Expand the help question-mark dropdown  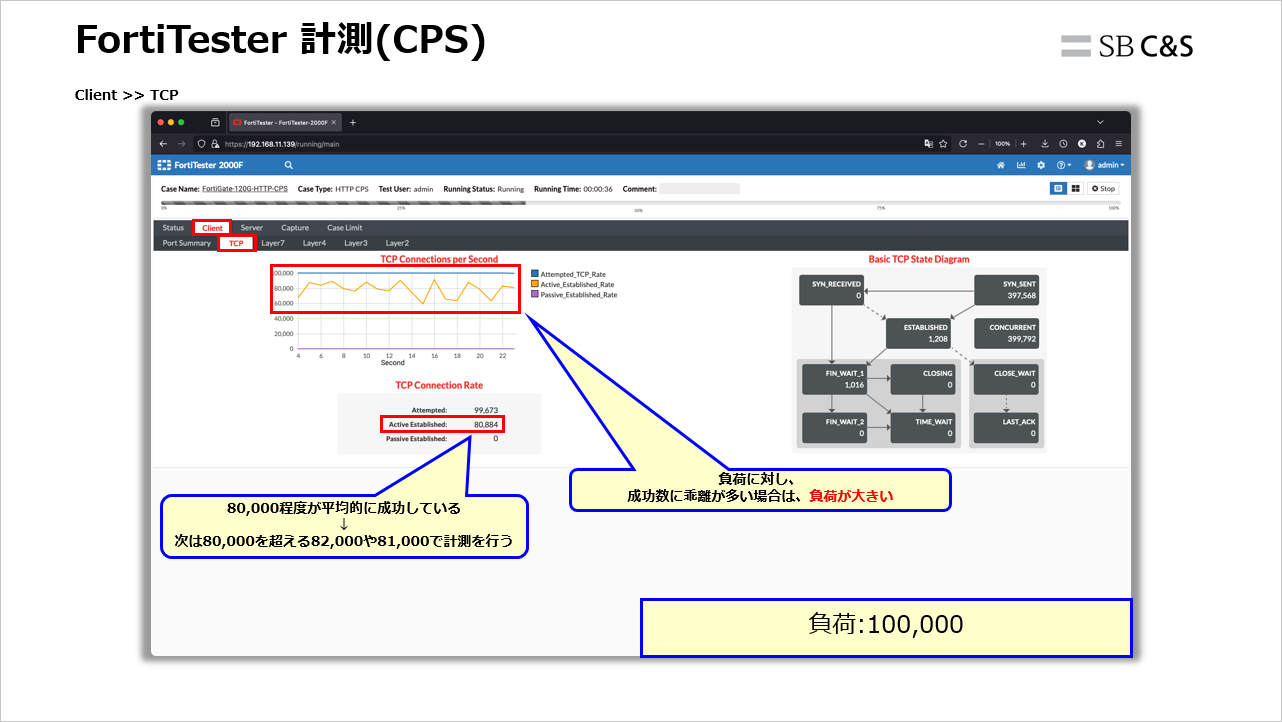click(x=1062, y=165)
